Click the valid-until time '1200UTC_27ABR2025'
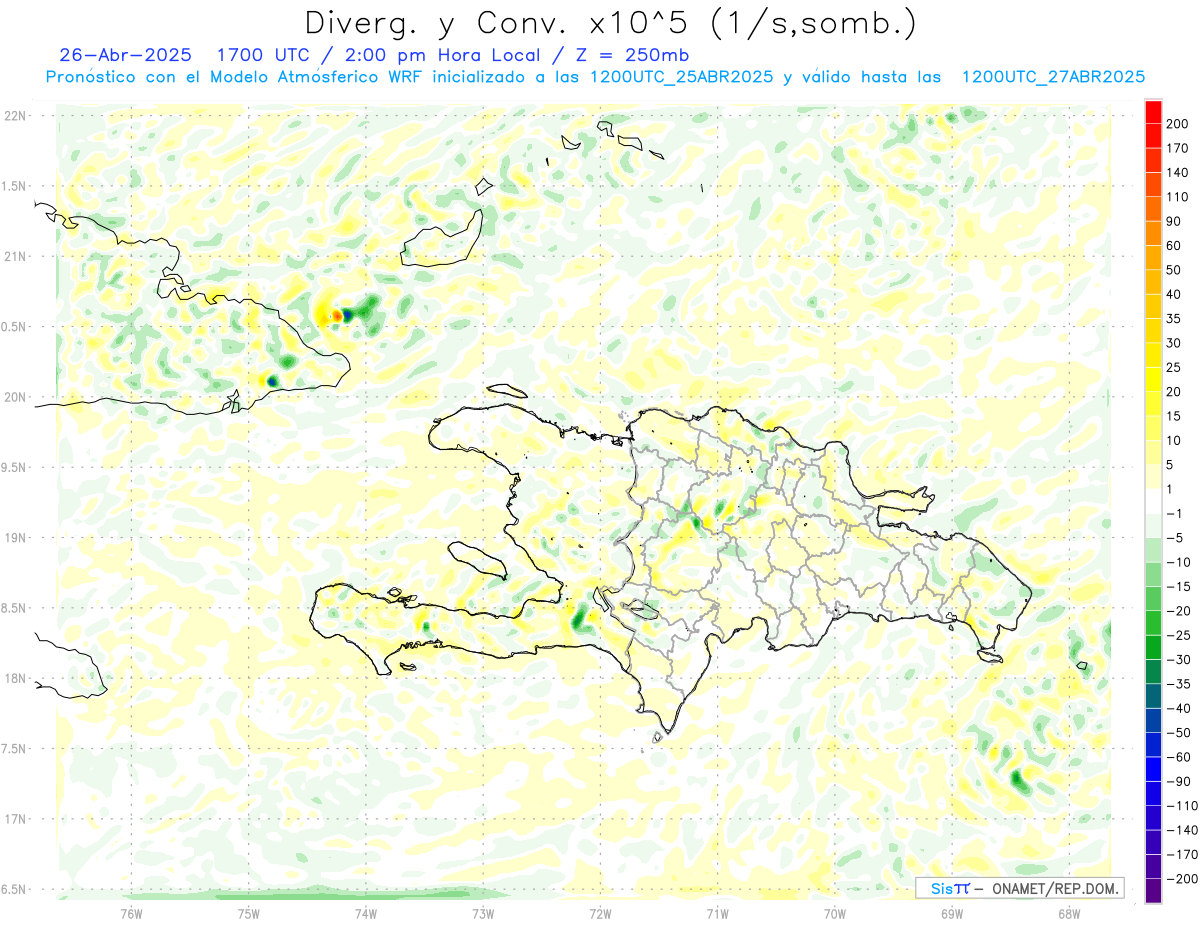Viewport: 1200px width, 927px height. tap(1053, 77)
